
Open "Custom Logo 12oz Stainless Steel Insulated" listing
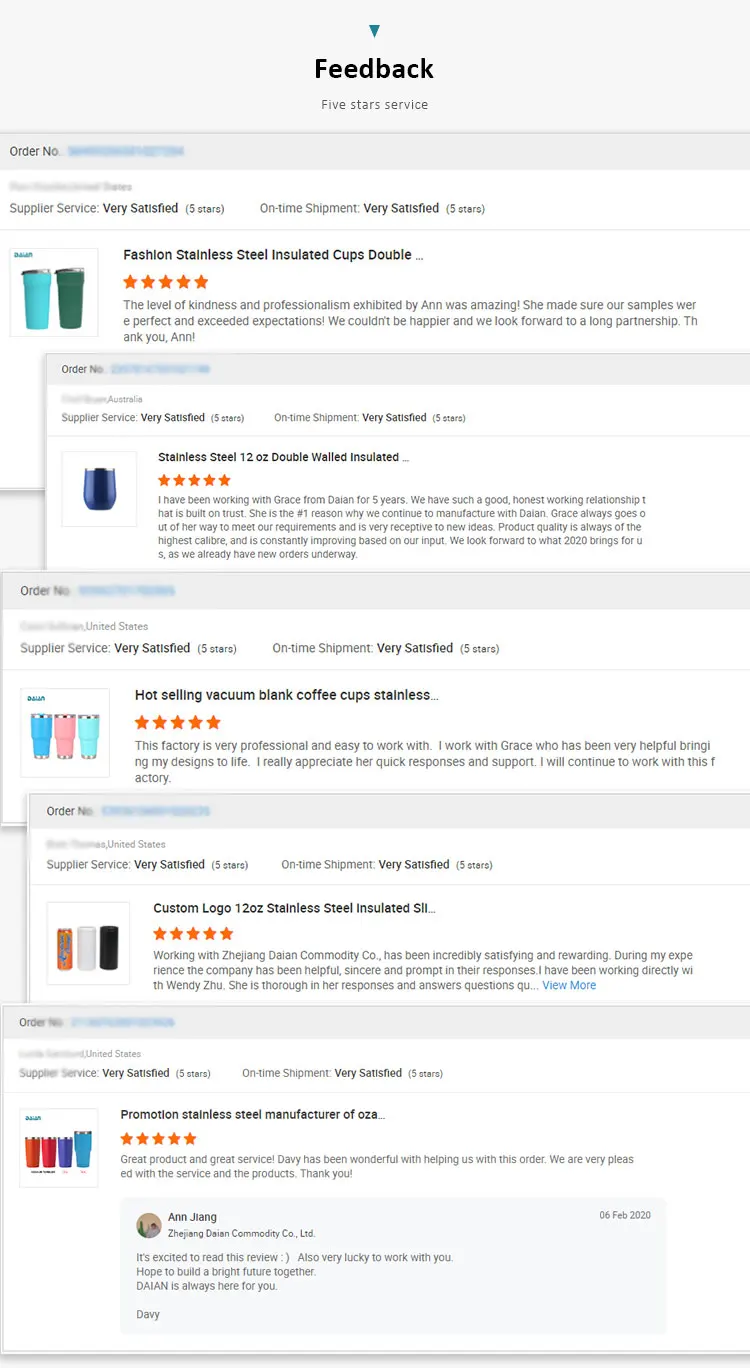pyautogui.click(x=294, y=908)
